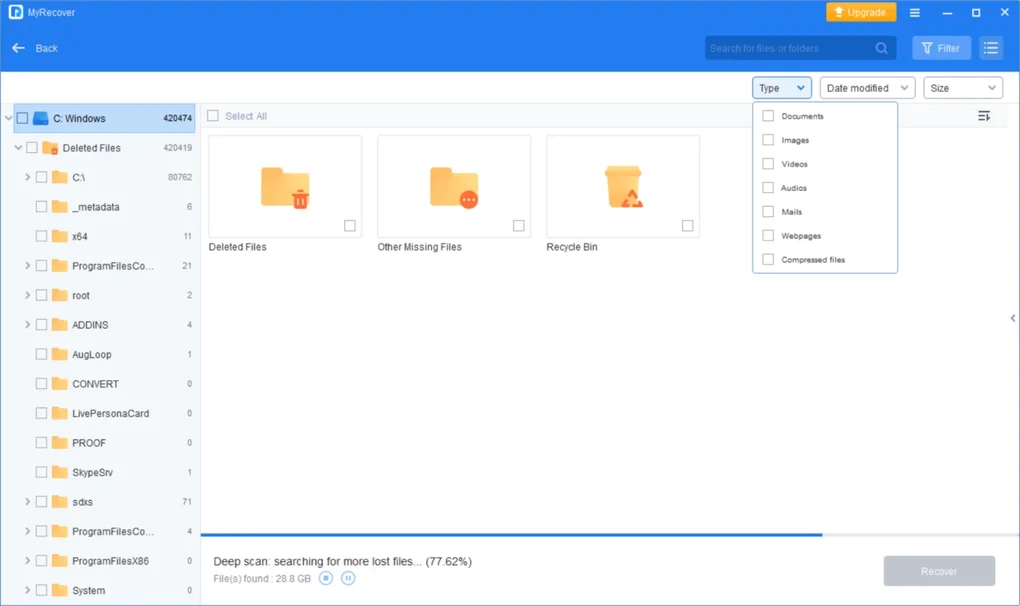Click the Back arrow icon
This screenshot has width=1020, height=606.
click(x=18, y=48)
